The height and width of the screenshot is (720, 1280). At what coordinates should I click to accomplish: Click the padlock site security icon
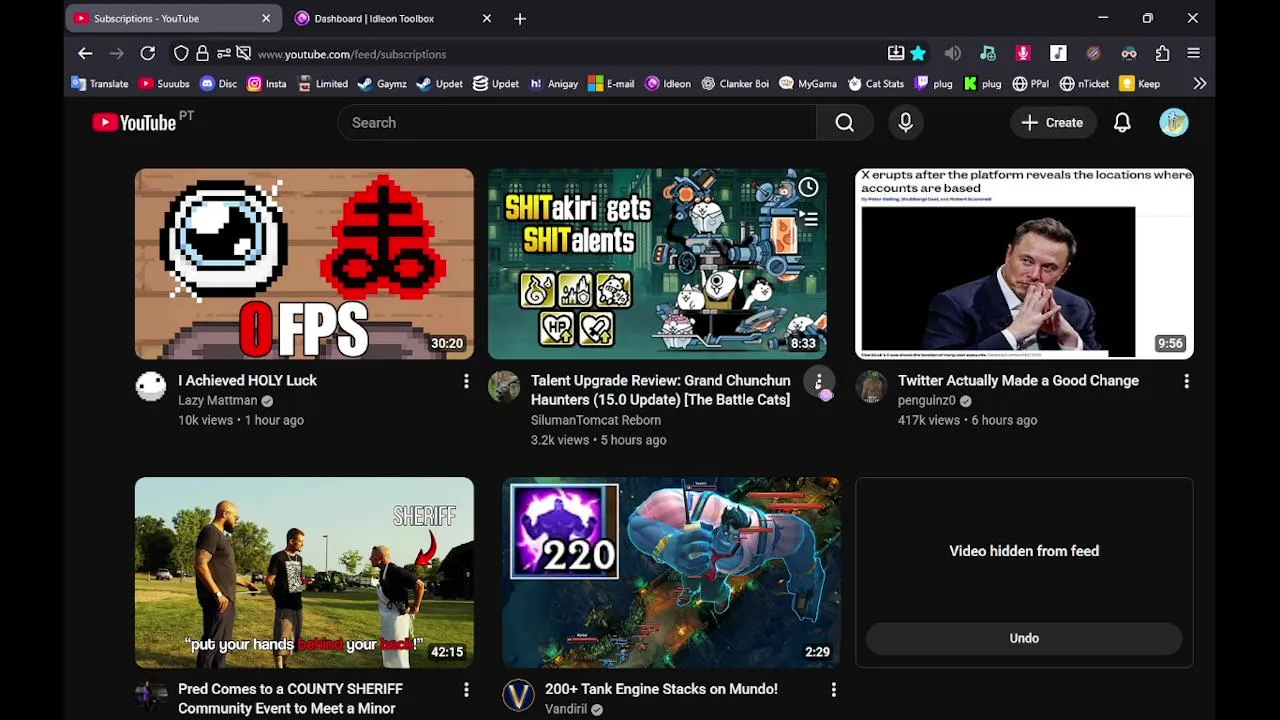coord(202,54)
